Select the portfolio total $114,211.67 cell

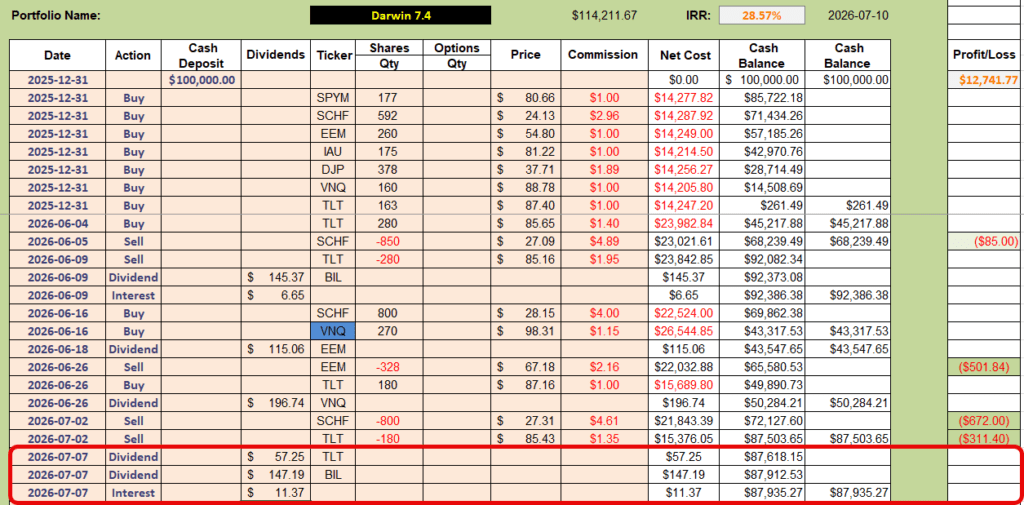[x=604, y=14]
